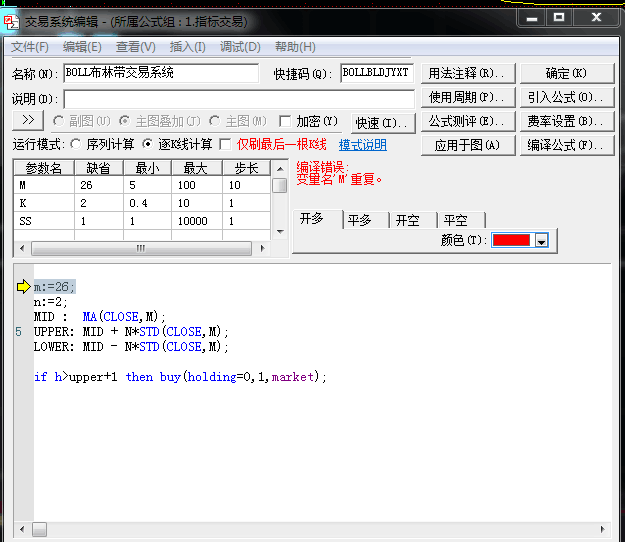Click the 步长 column header
Image resolution: width=625 pixels, height=542 pixels.
246,168
